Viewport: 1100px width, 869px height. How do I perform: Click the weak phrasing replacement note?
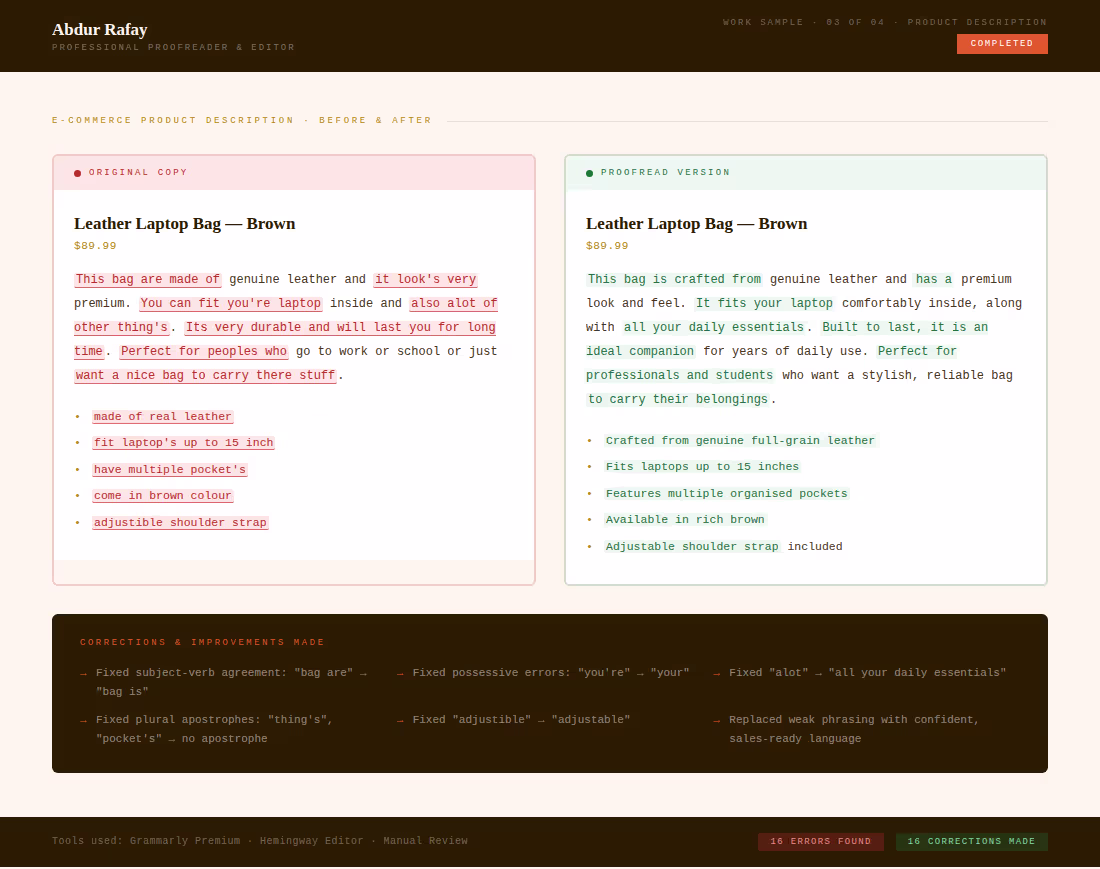(x=854, y=729)
